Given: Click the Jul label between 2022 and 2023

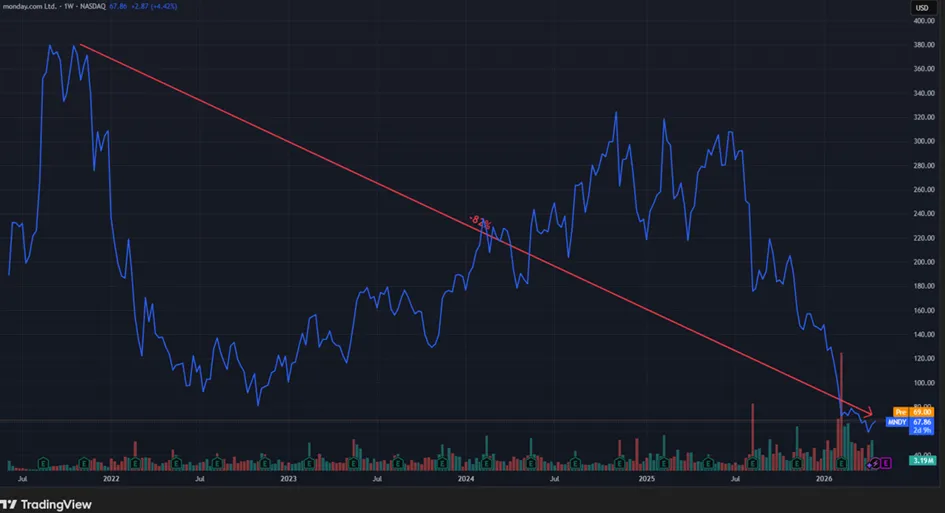Looking at the screenshot, I should coord(199,479).
